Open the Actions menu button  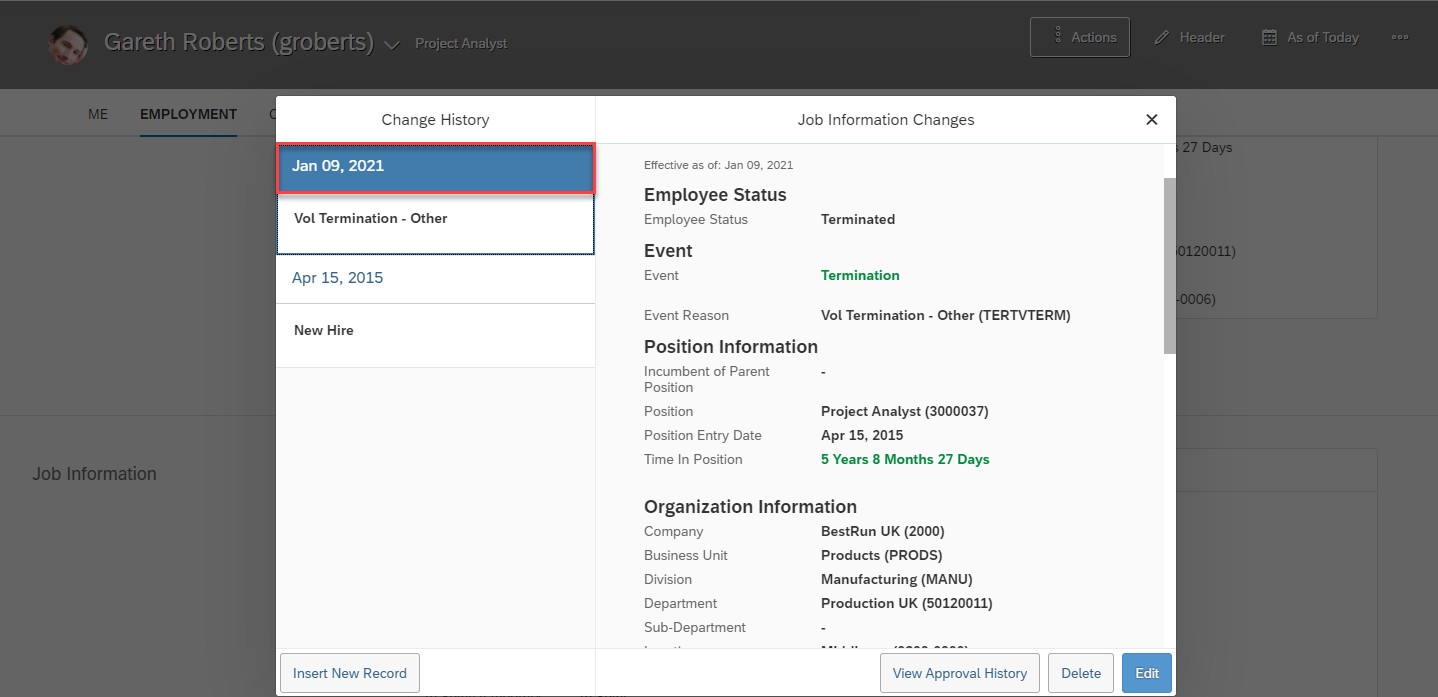(1080, 37)
